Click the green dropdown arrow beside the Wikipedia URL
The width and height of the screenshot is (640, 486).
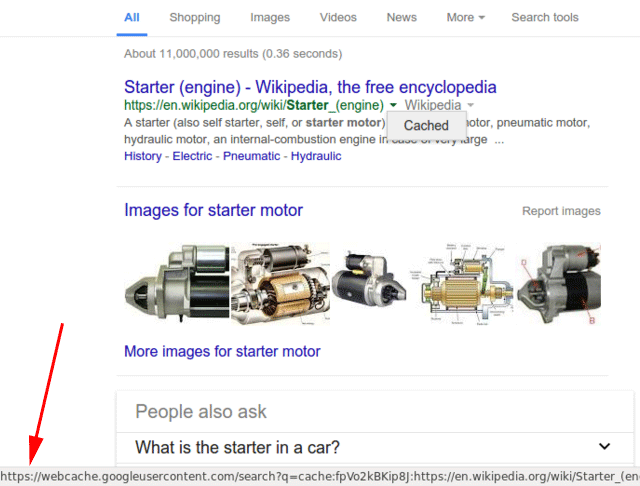(393, 105)
